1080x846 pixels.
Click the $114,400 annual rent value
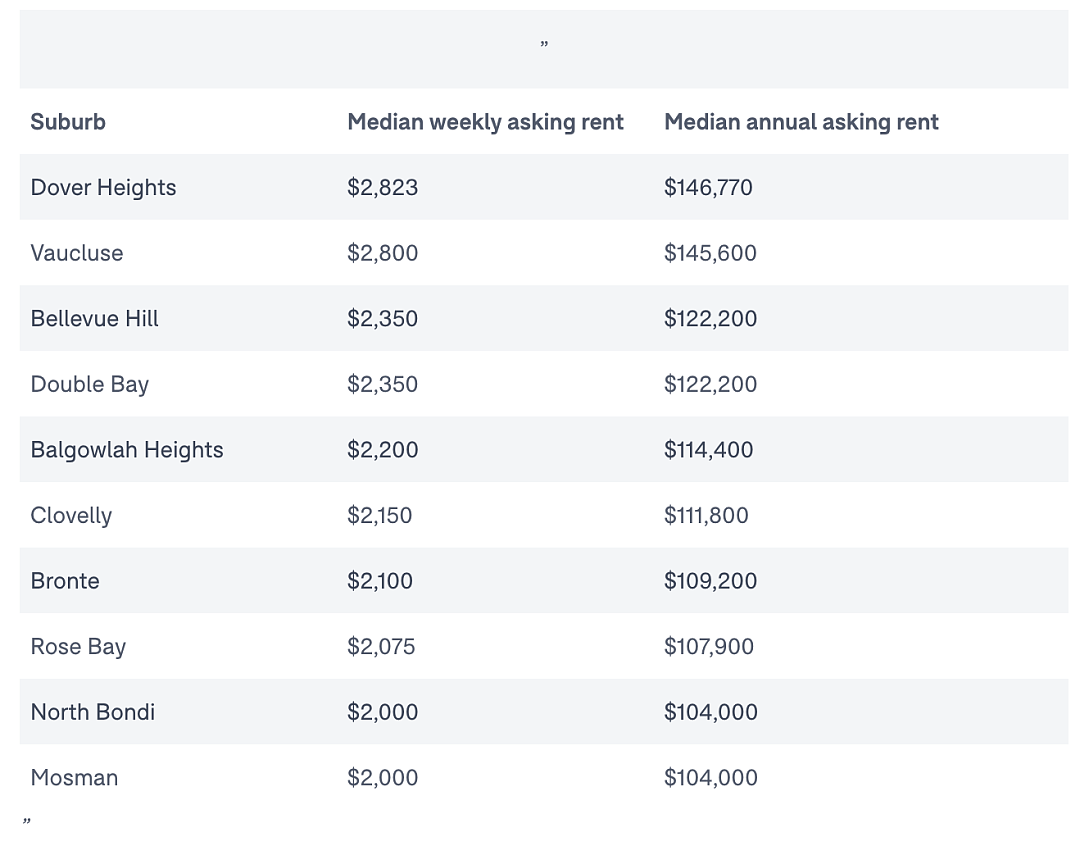coord(709,450)
